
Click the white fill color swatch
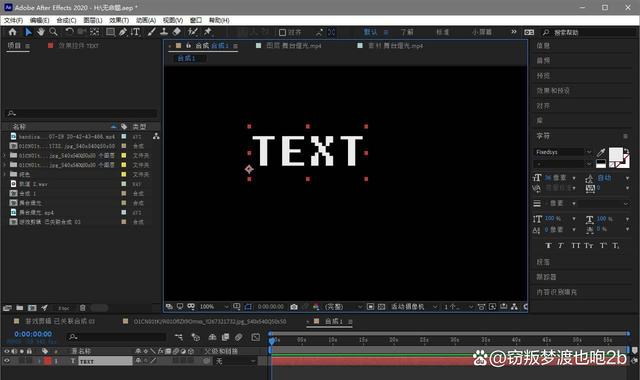click(616, 155)
